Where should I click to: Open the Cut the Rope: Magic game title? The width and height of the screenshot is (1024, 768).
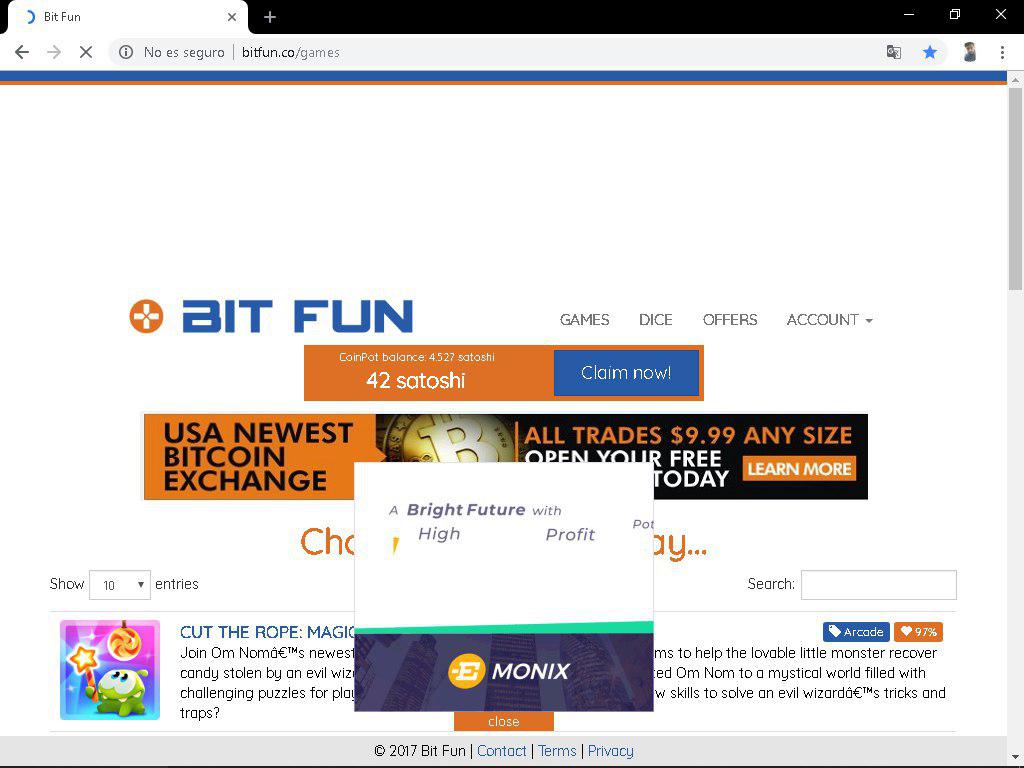pyautogui.click(x=267, y=632)
